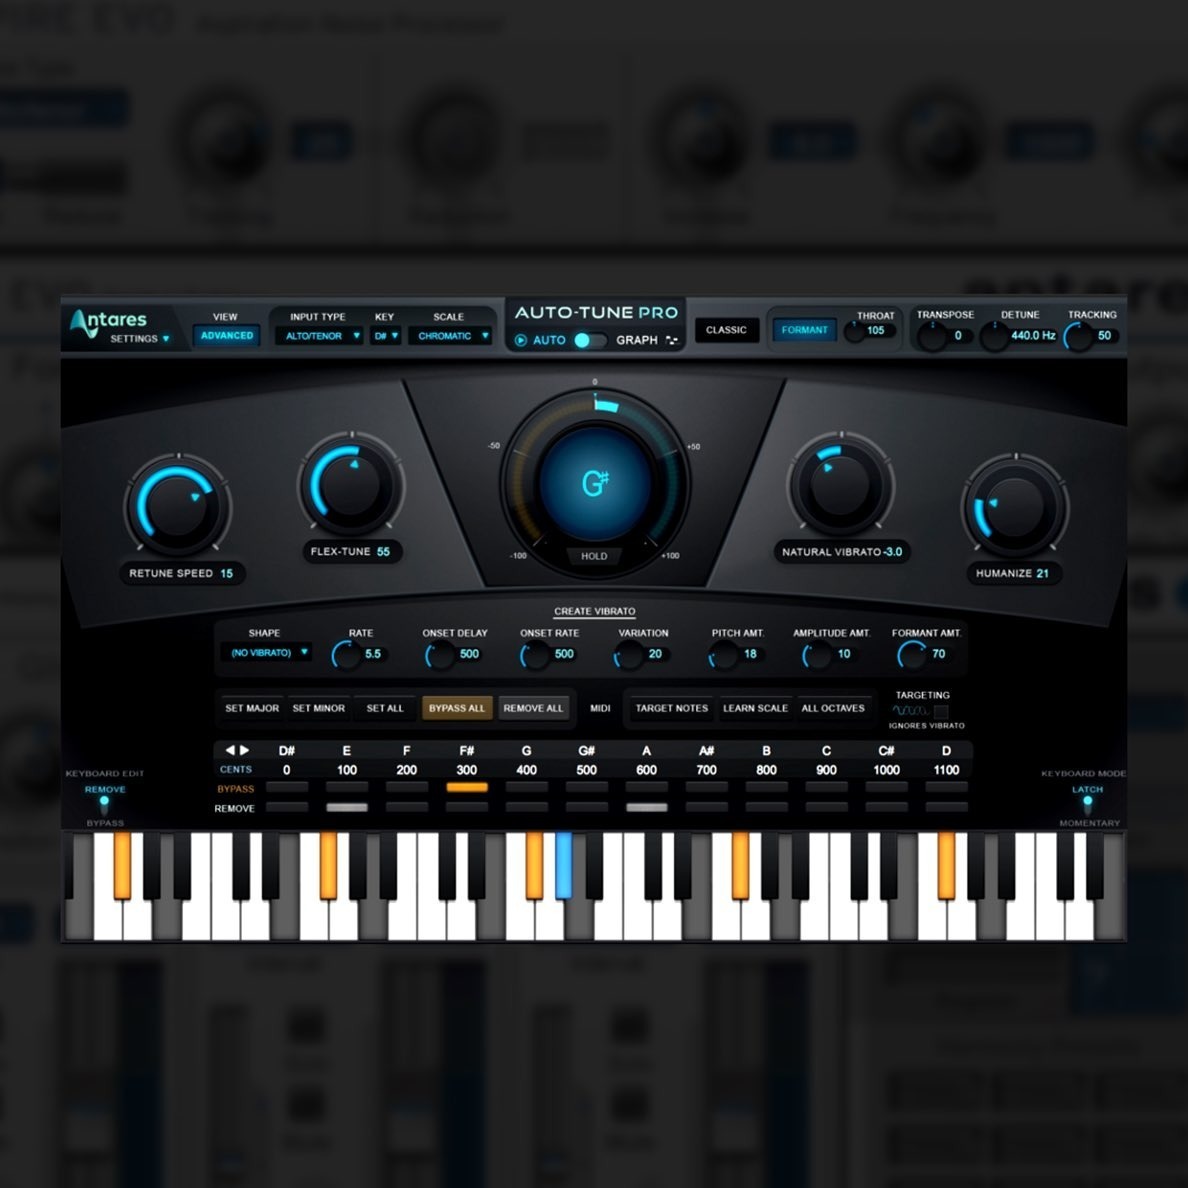The height and width of the screenshot is (1188, 1188).
Task: Click the blue highlighted piano key
Action: tap(564, 865)
